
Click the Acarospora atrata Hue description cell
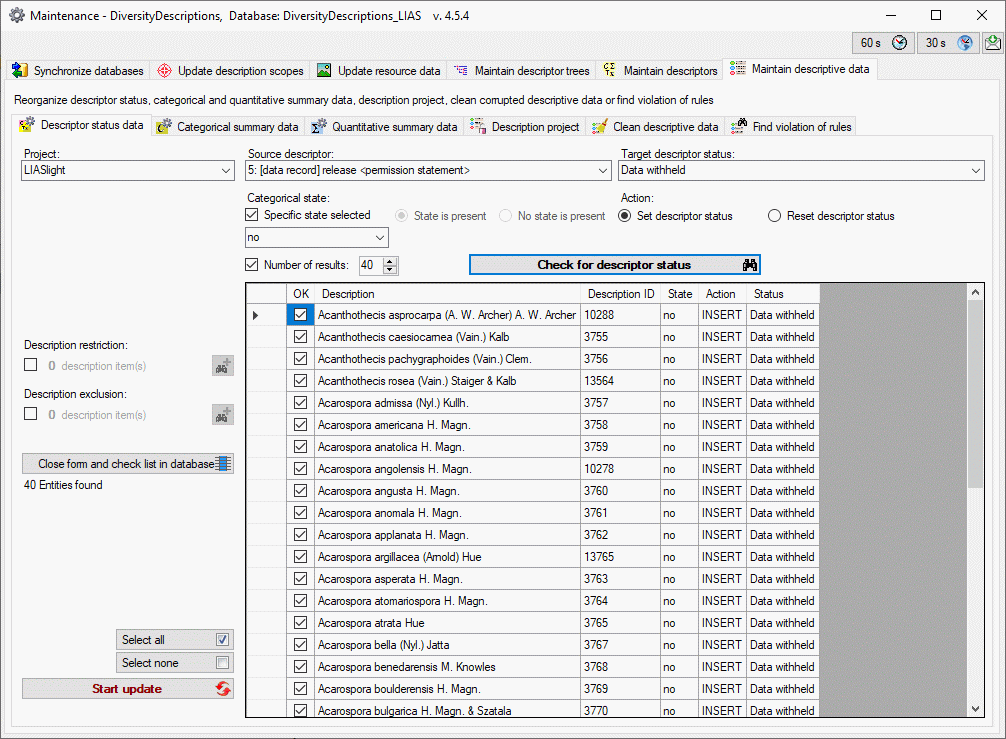[447, 623]
